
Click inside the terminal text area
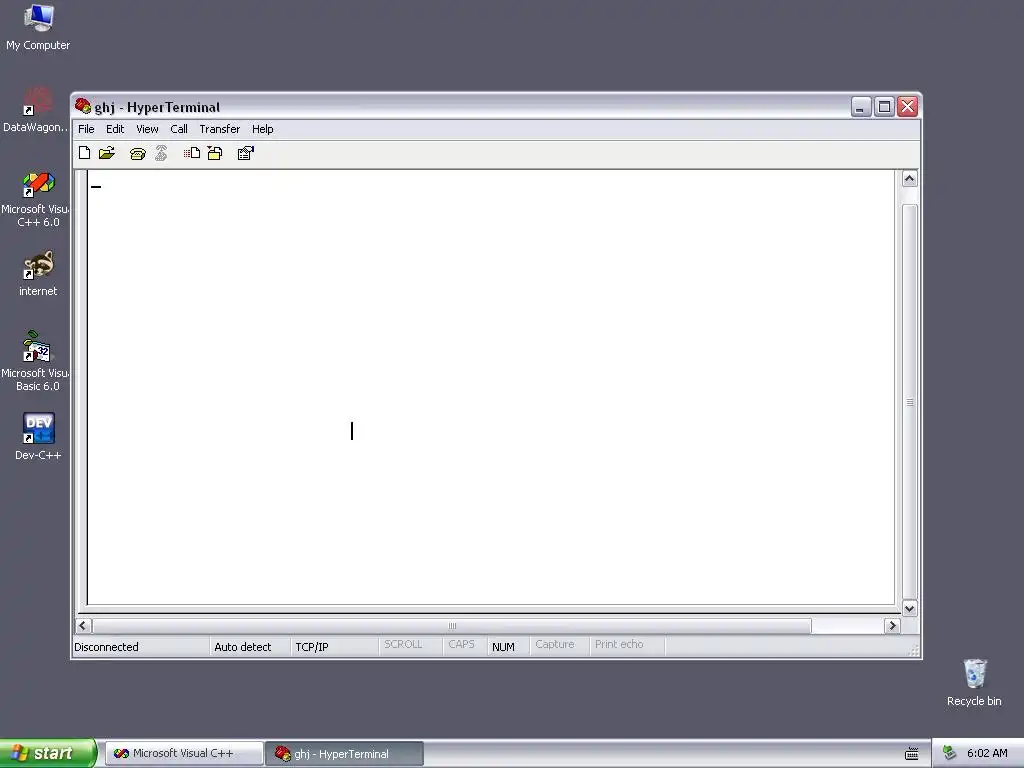click(x=490, y=387)
